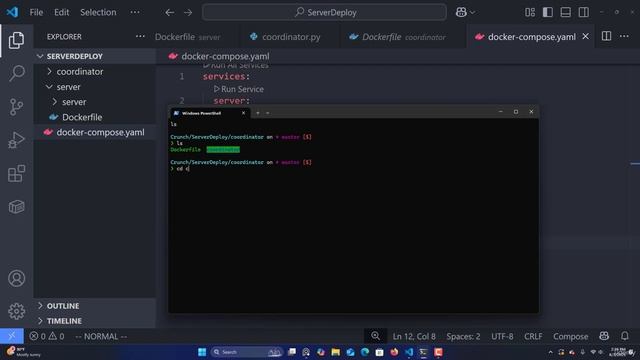This screenshot has width=640, height=360.
Task: Click the UTF-8 encoding entry
Action: (x=502, y=336)
